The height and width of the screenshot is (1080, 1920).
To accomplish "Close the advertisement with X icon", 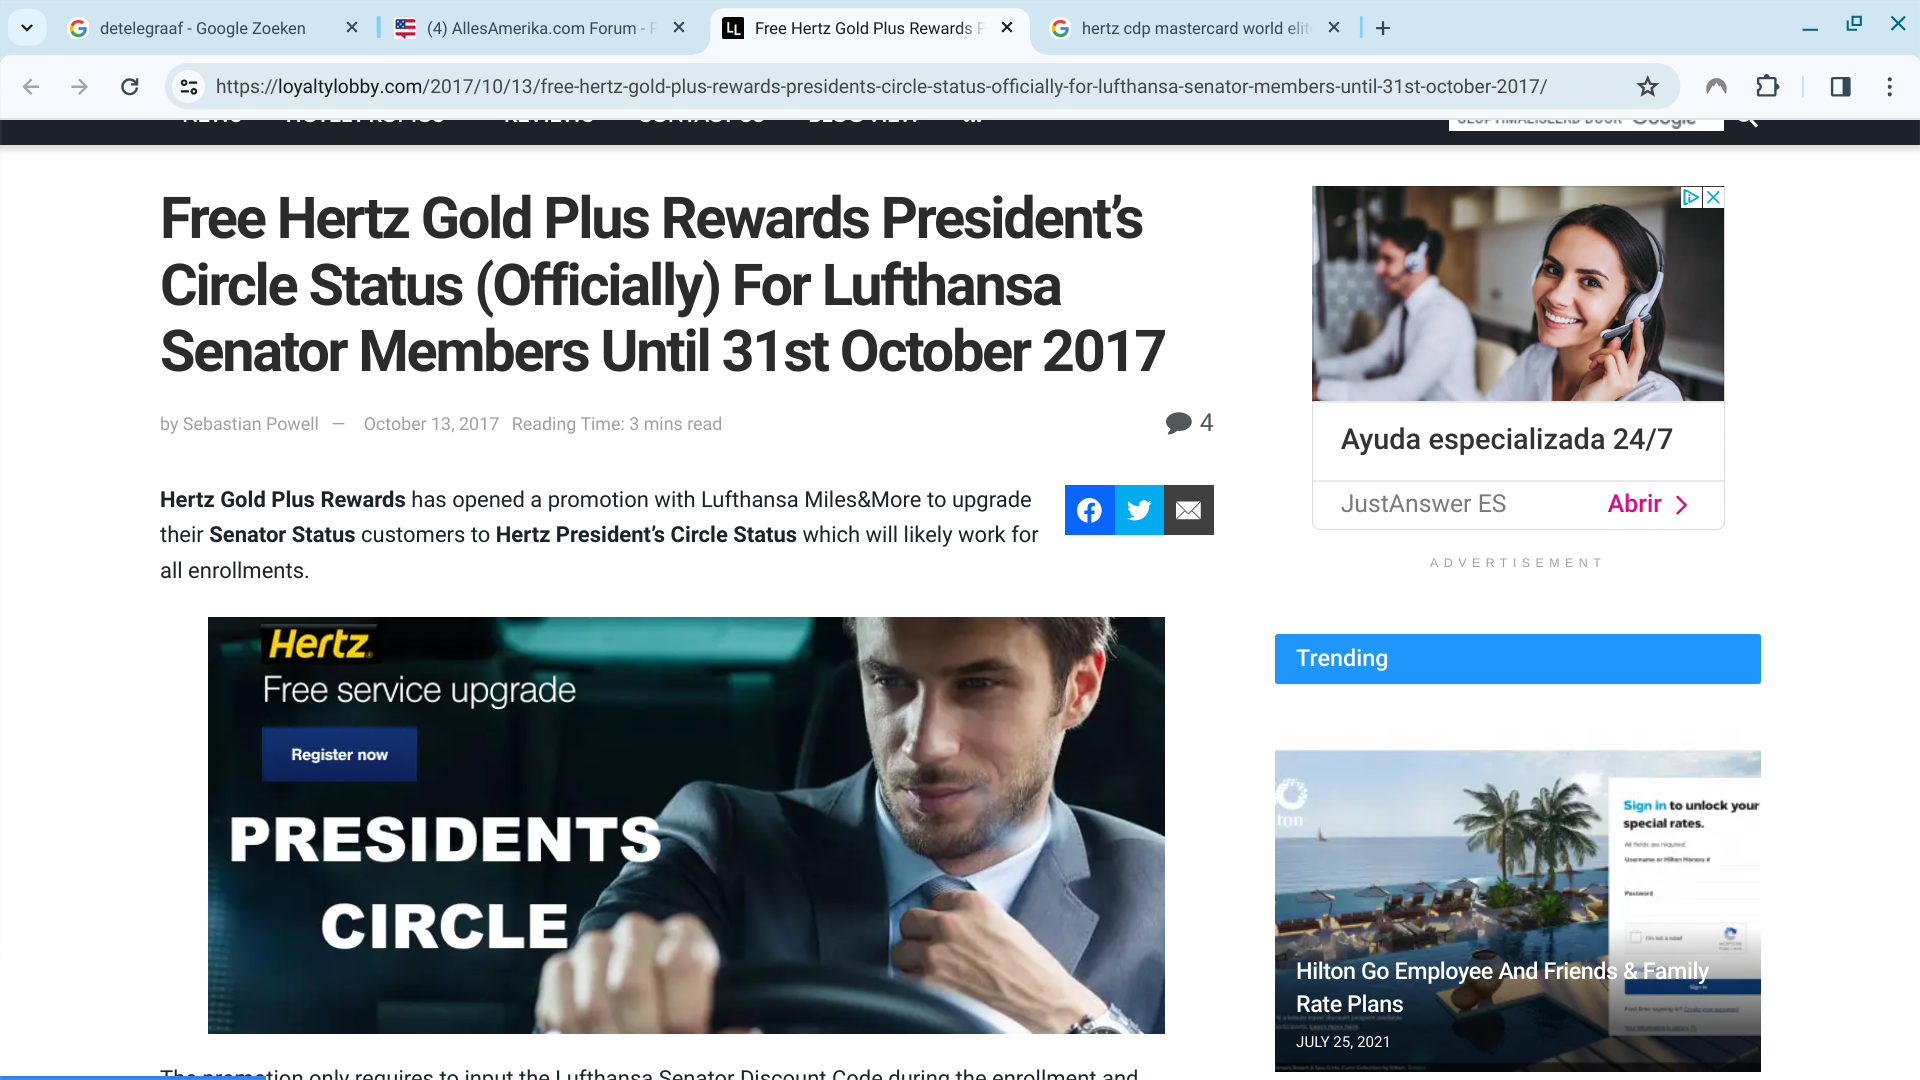I will [1713, 197].
